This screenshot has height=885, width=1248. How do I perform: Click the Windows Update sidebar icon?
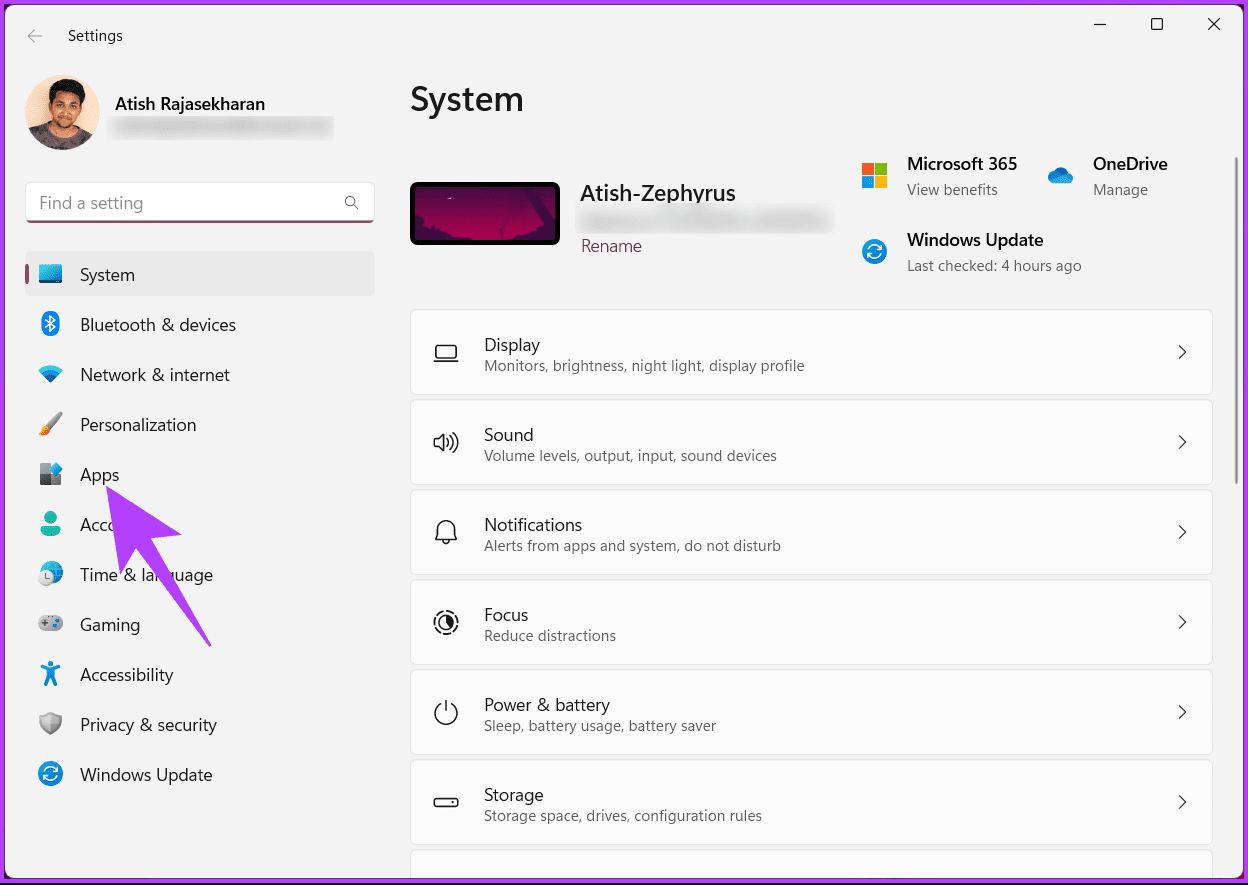point(51,774)
